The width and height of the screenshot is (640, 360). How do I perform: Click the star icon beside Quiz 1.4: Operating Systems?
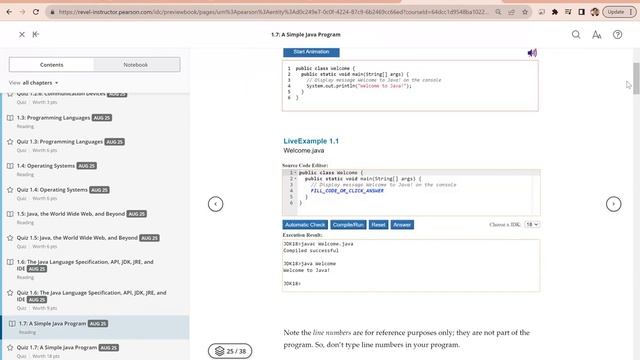[10, 190]
